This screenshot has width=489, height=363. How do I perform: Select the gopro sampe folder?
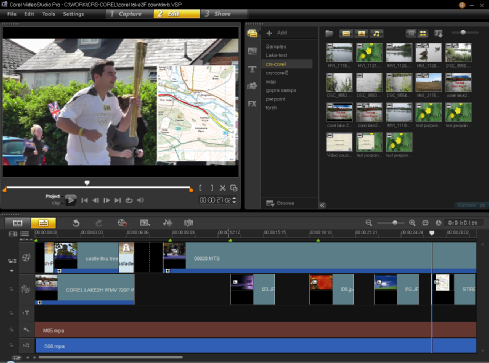tap(281, 90)
